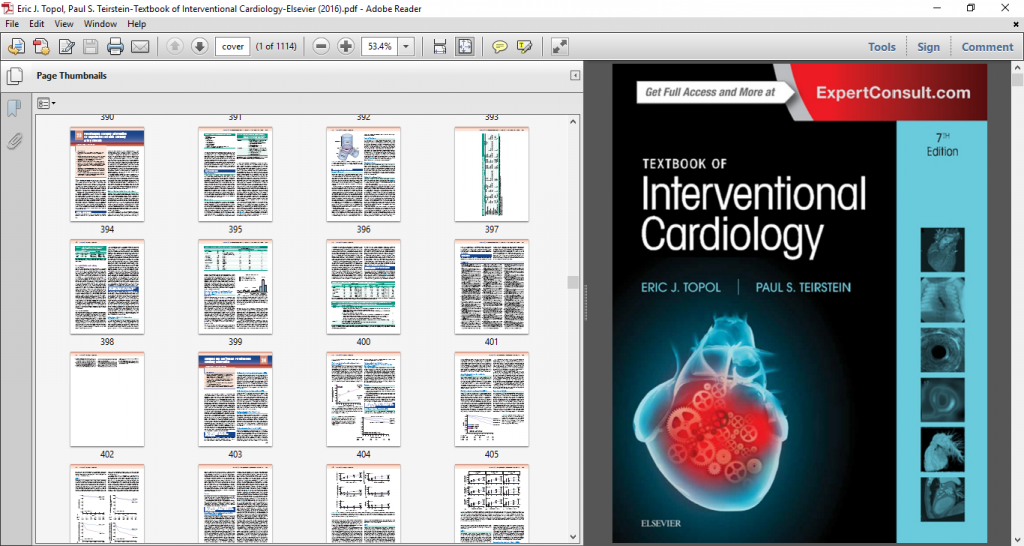Toggle the Bookmarks panel in sidebar
This screenshot has height=546, width=1024.
pos(15,108)
